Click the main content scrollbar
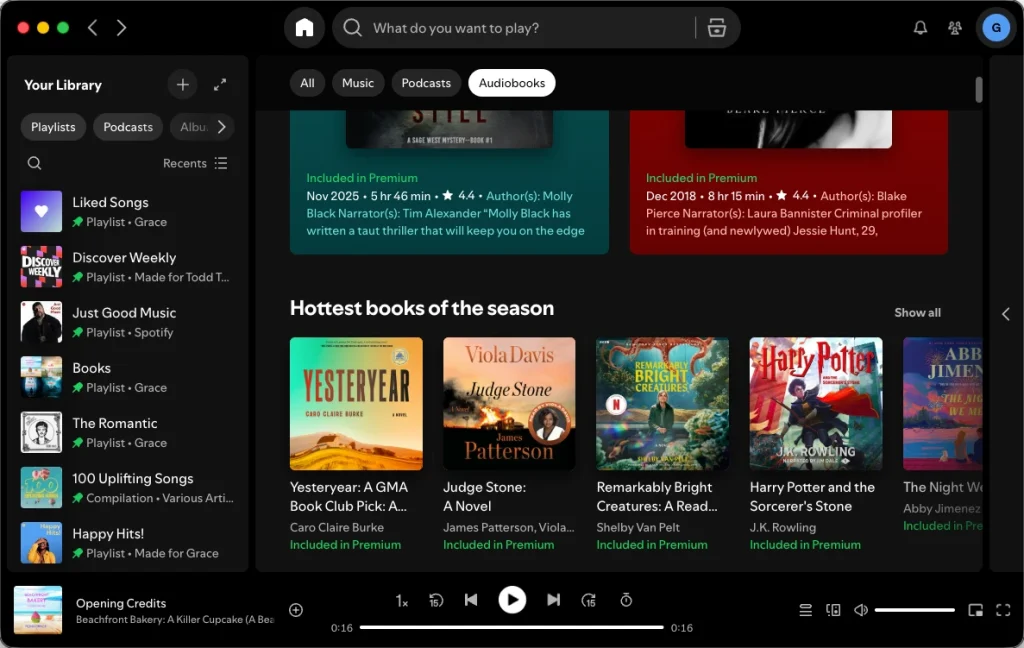This screenshot has height=648, width=1024. coord(978,89)
